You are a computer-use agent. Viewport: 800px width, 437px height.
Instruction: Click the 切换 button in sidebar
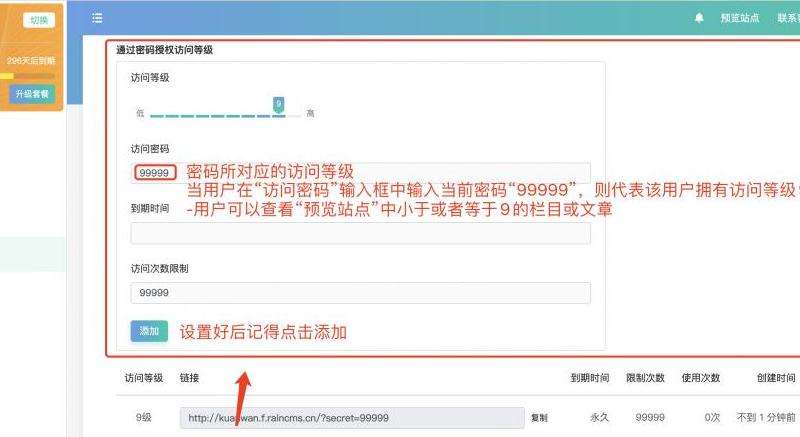tap(39, 20)
